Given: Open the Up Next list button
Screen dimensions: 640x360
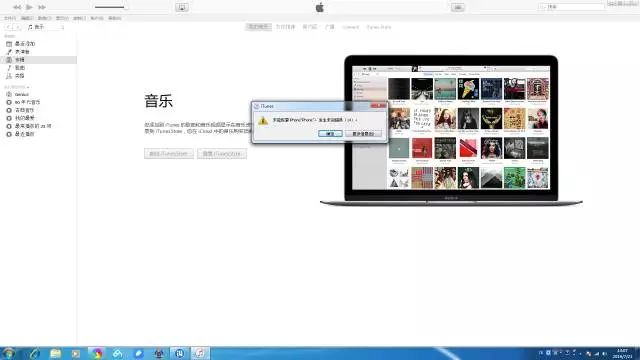Looking at the screenshot, I should pos(458,7).
